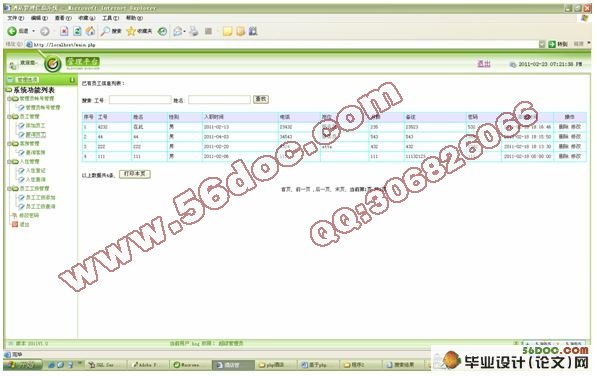Open 查询员工 in the sidebar tree
This screenshot has width=597, height=376.
click(x=36, y=135)
